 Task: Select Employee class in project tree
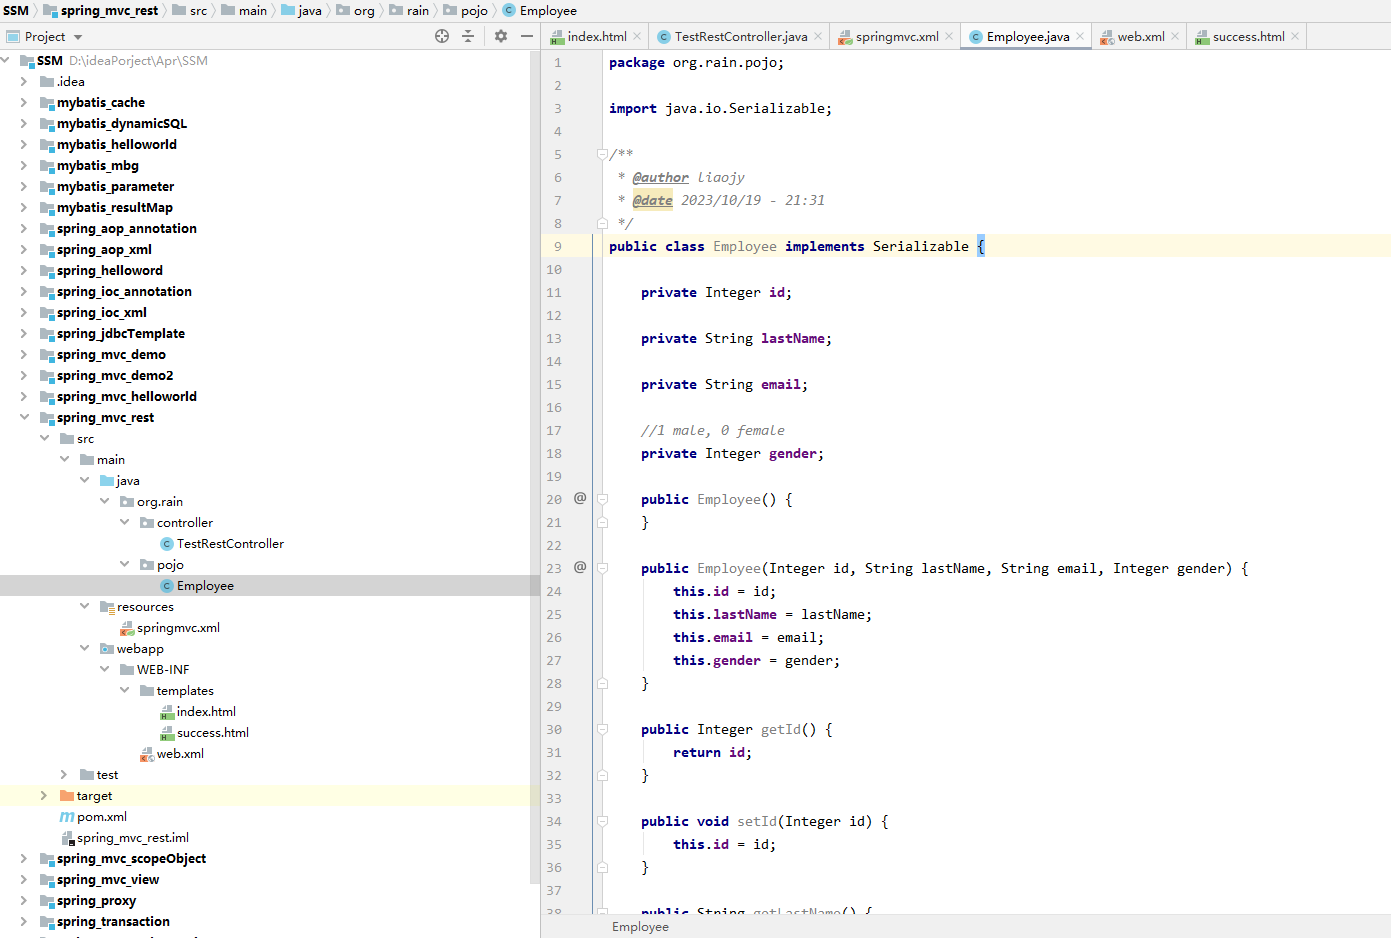coord(205,586)
